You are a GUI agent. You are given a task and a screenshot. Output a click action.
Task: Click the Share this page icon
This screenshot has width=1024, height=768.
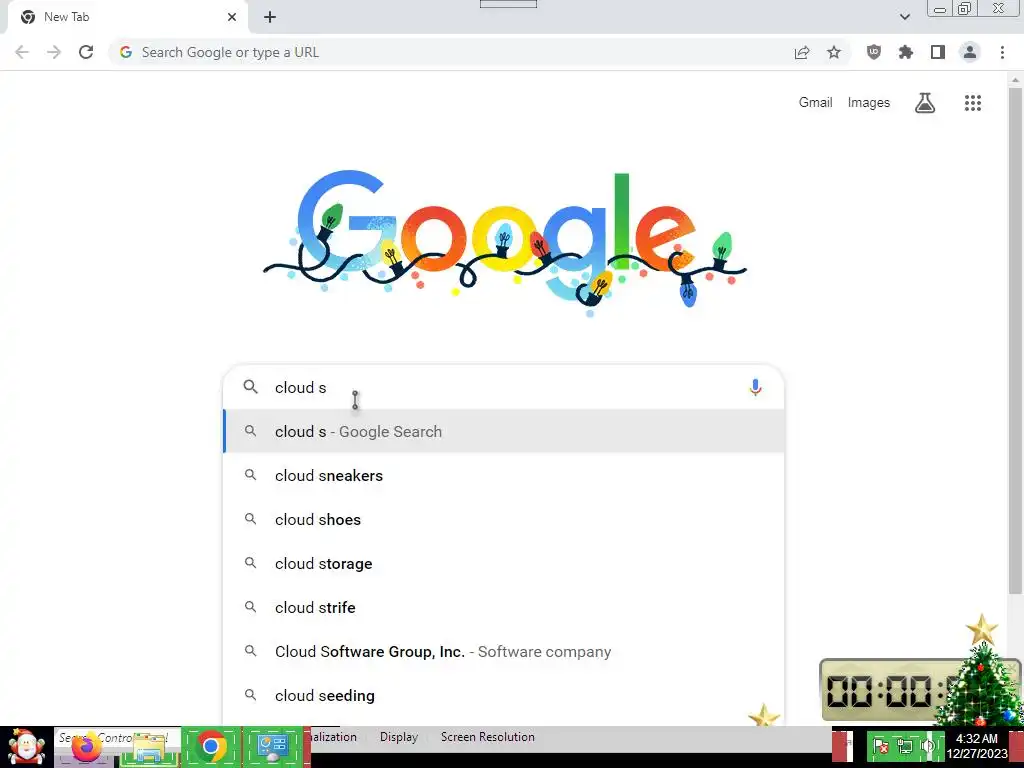tap(802, 53)
